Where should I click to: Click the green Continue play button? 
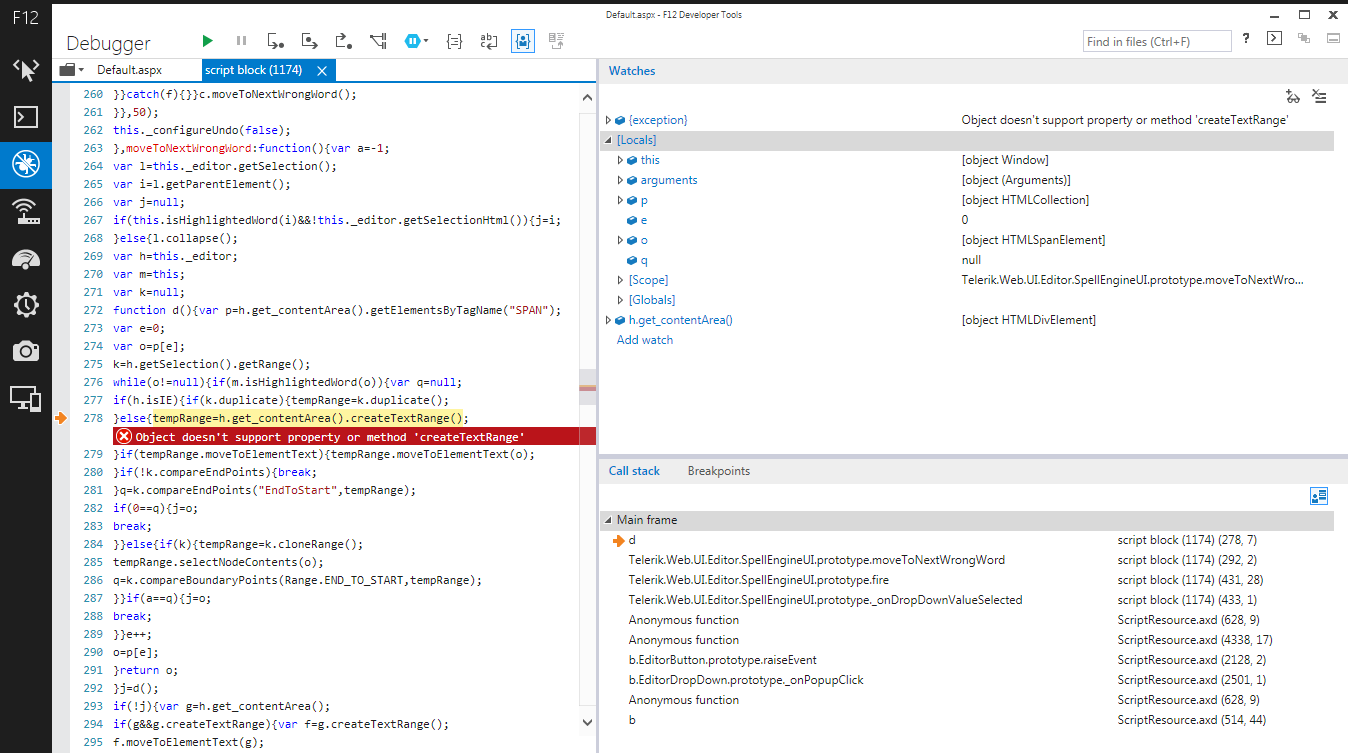pyautogui.click(x=207, y=41)
